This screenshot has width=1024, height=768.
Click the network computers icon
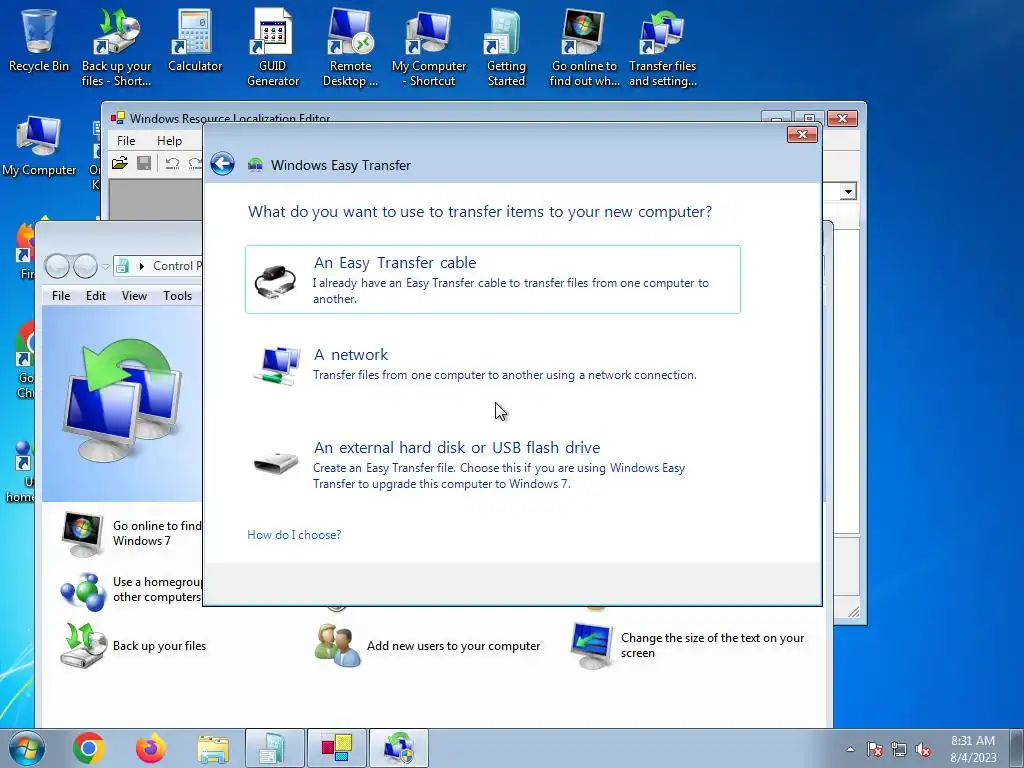pos(276,366)
